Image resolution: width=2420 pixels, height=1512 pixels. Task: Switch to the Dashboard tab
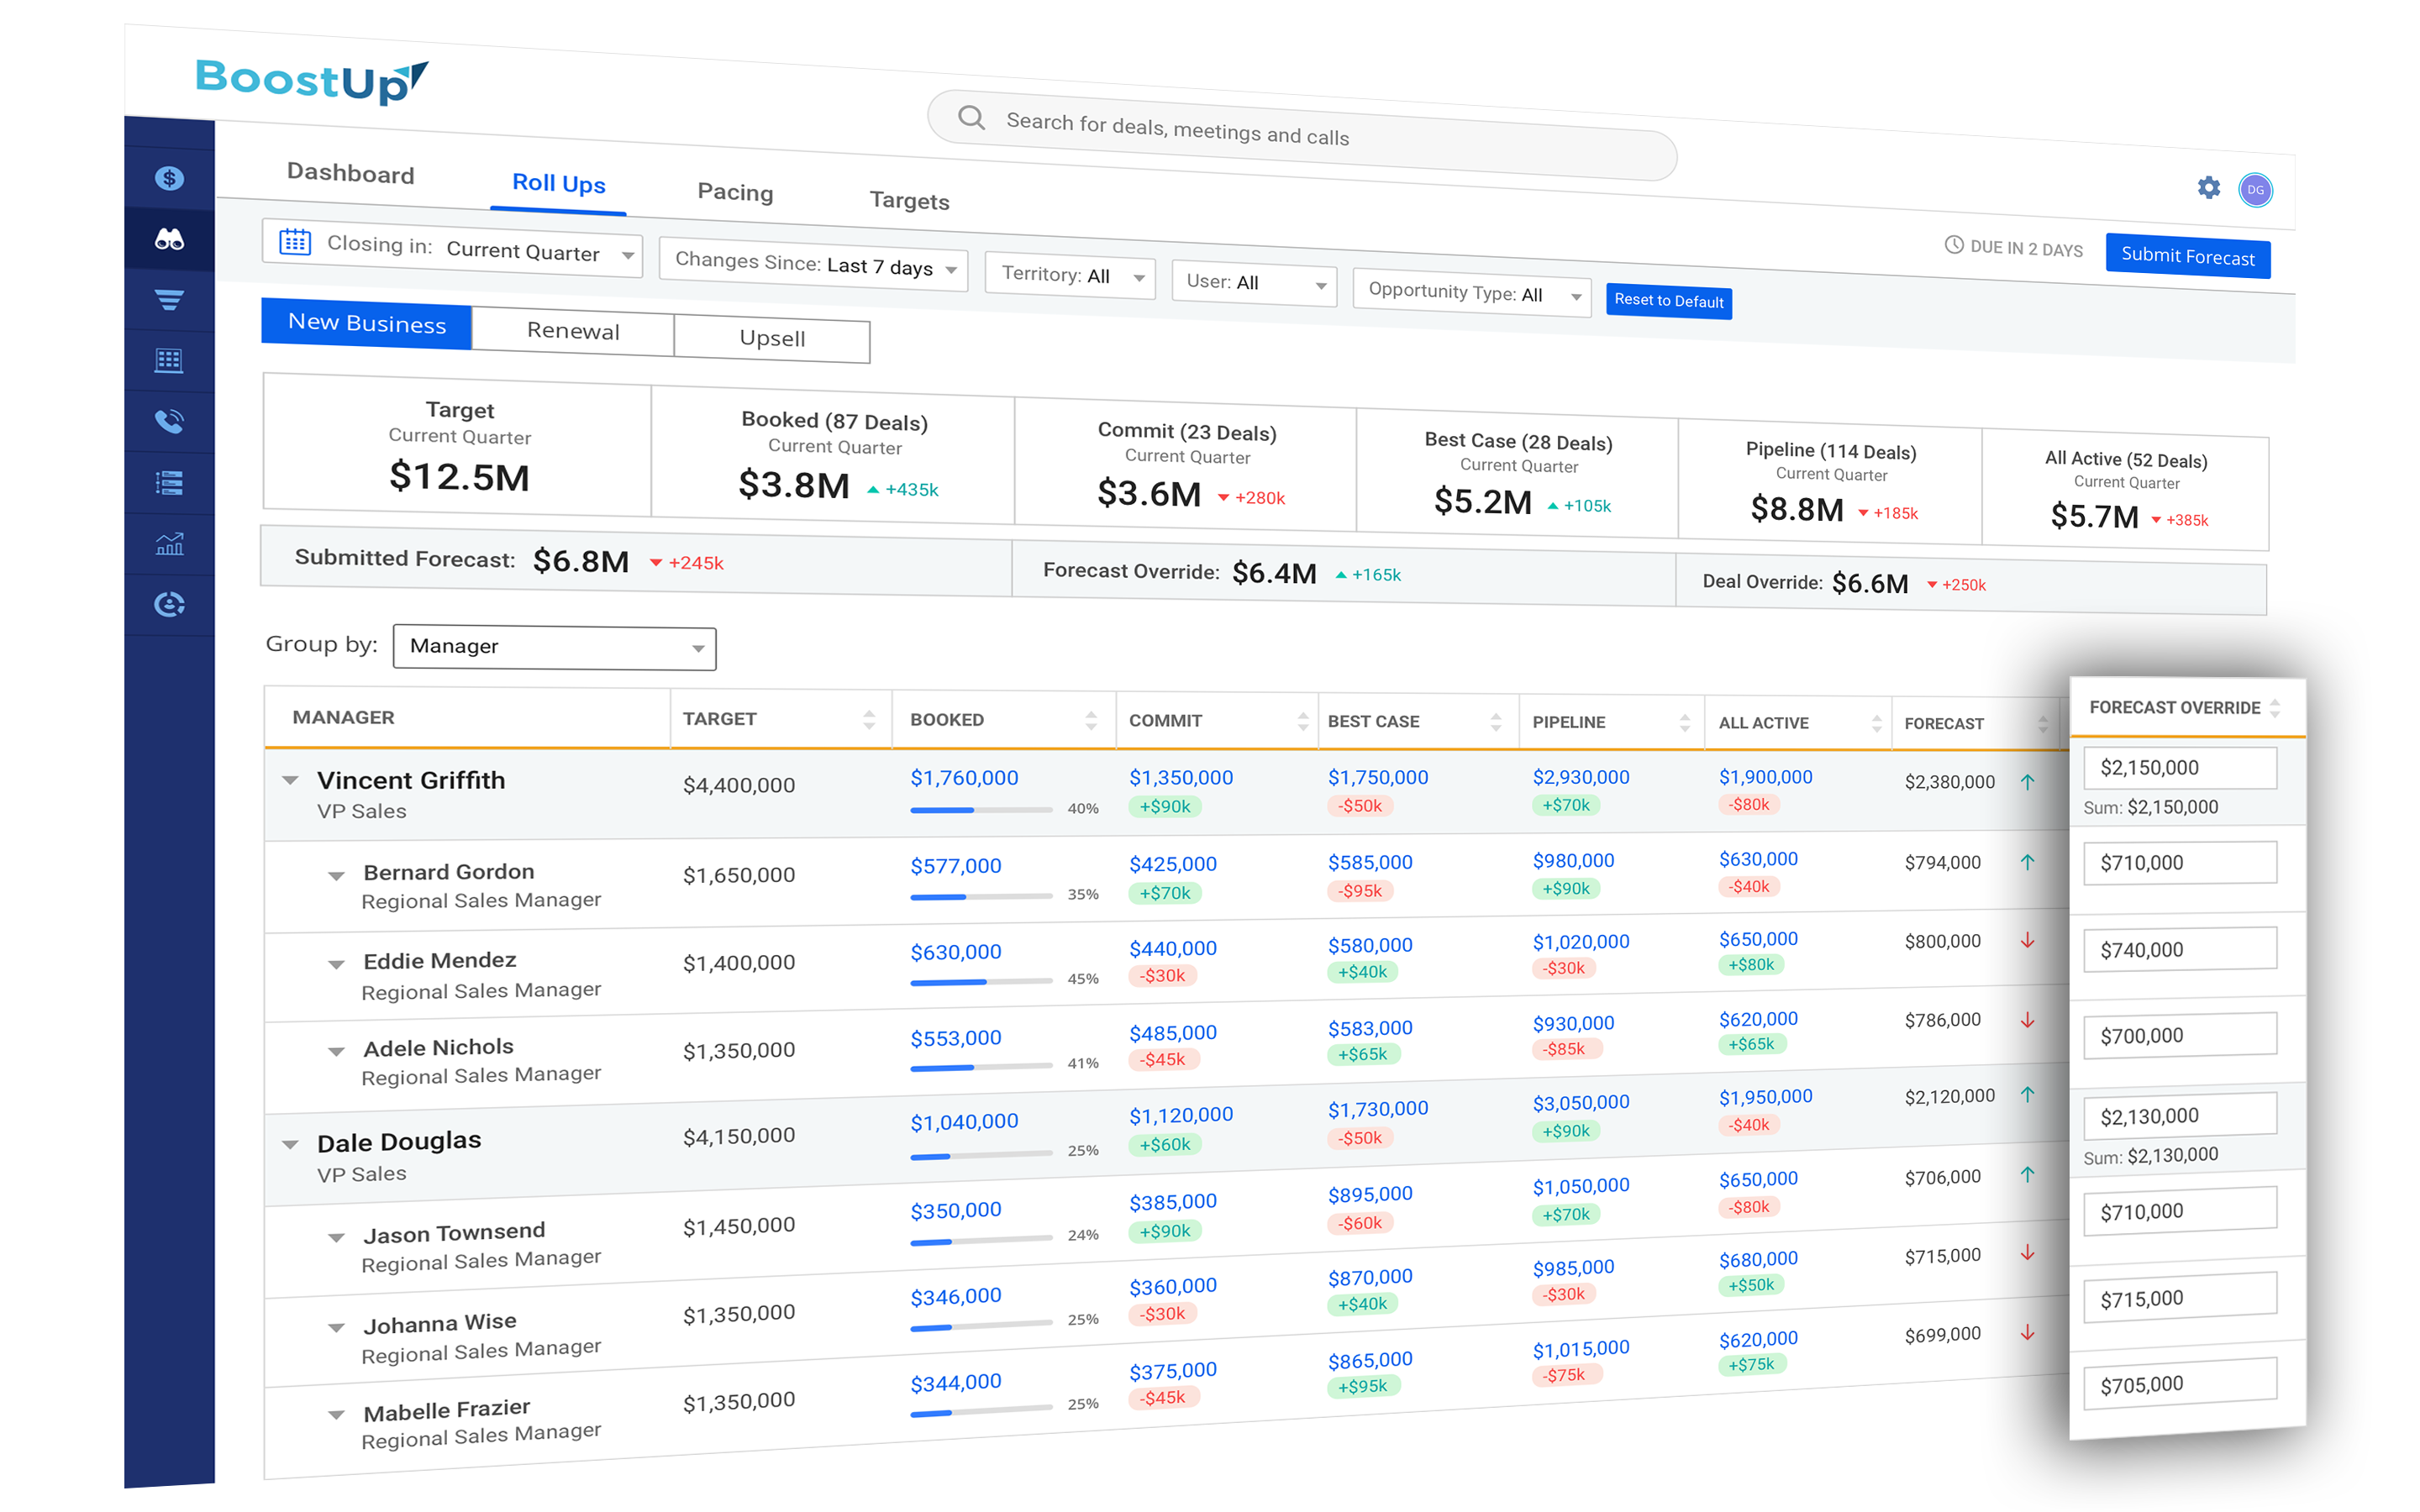350,174
